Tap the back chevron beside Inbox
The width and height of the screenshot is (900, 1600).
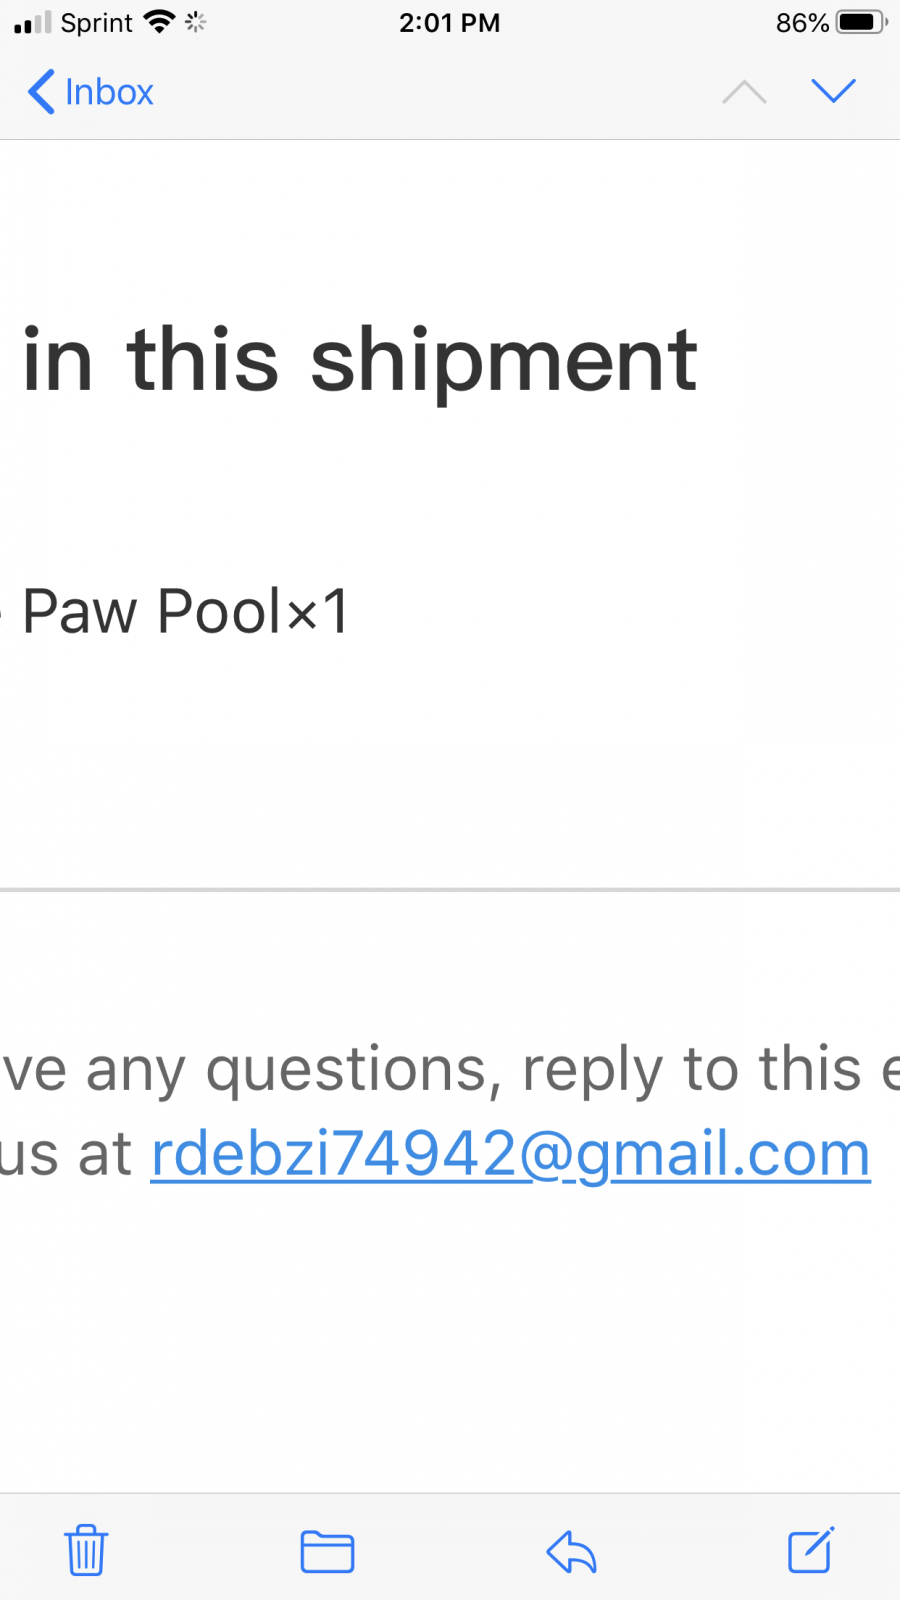pyautogui.click(x=41, y=92)
